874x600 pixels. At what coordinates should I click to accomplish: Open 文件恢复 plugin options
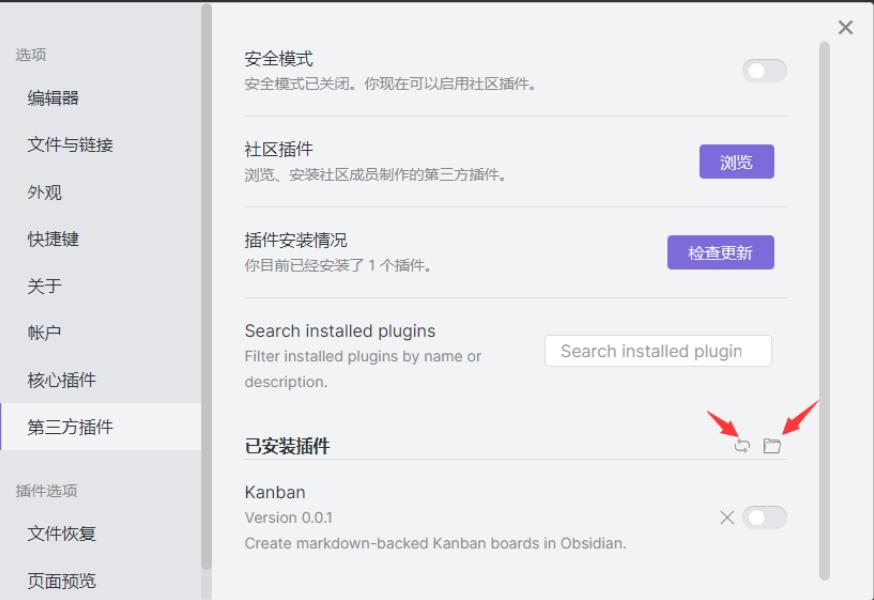100,534
